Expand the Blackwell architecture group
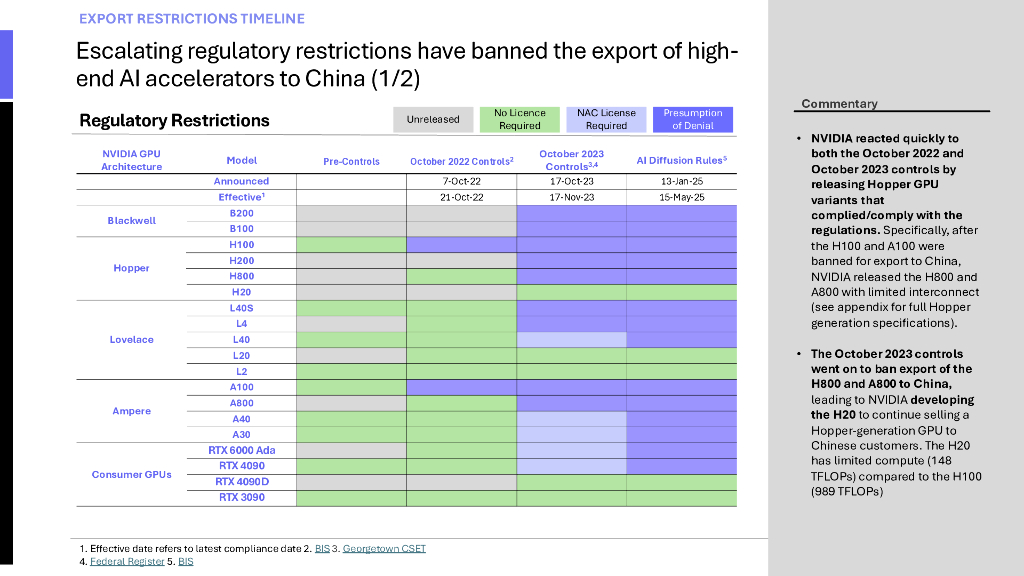The width and height of the screenshot is (1024, 576). [x=131, y=220]
